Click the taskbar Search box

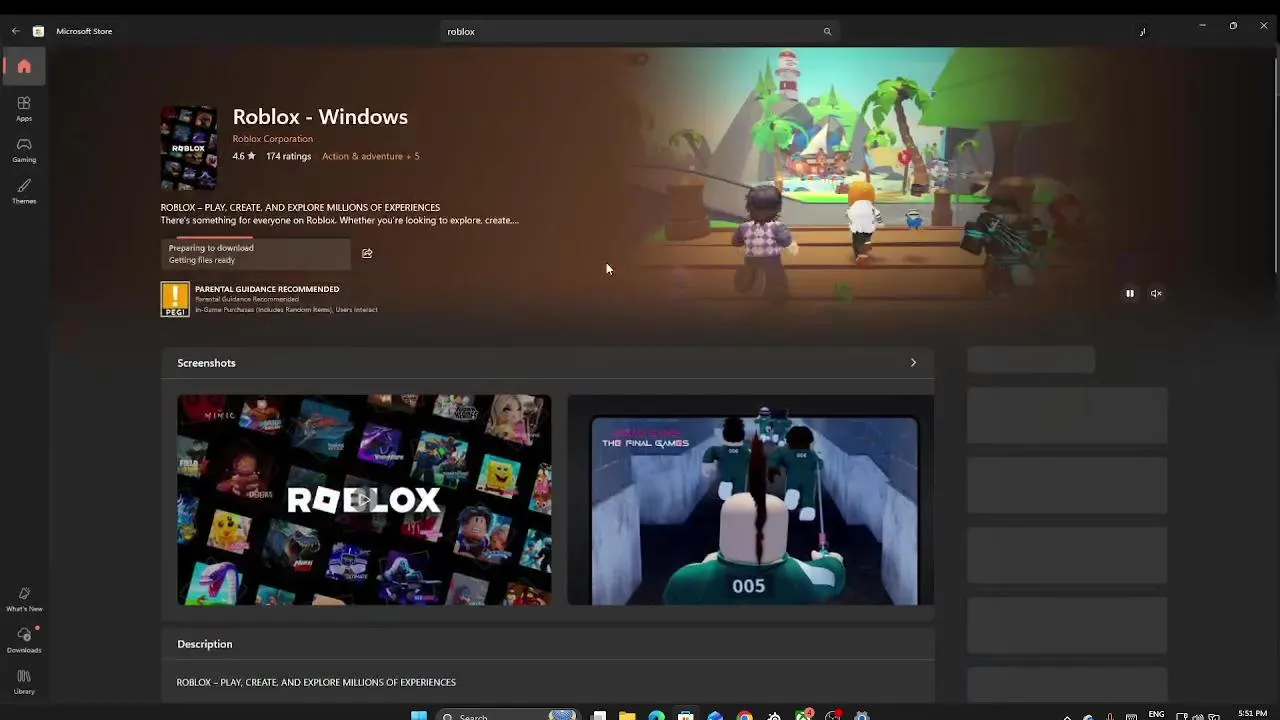pos(510,715)
